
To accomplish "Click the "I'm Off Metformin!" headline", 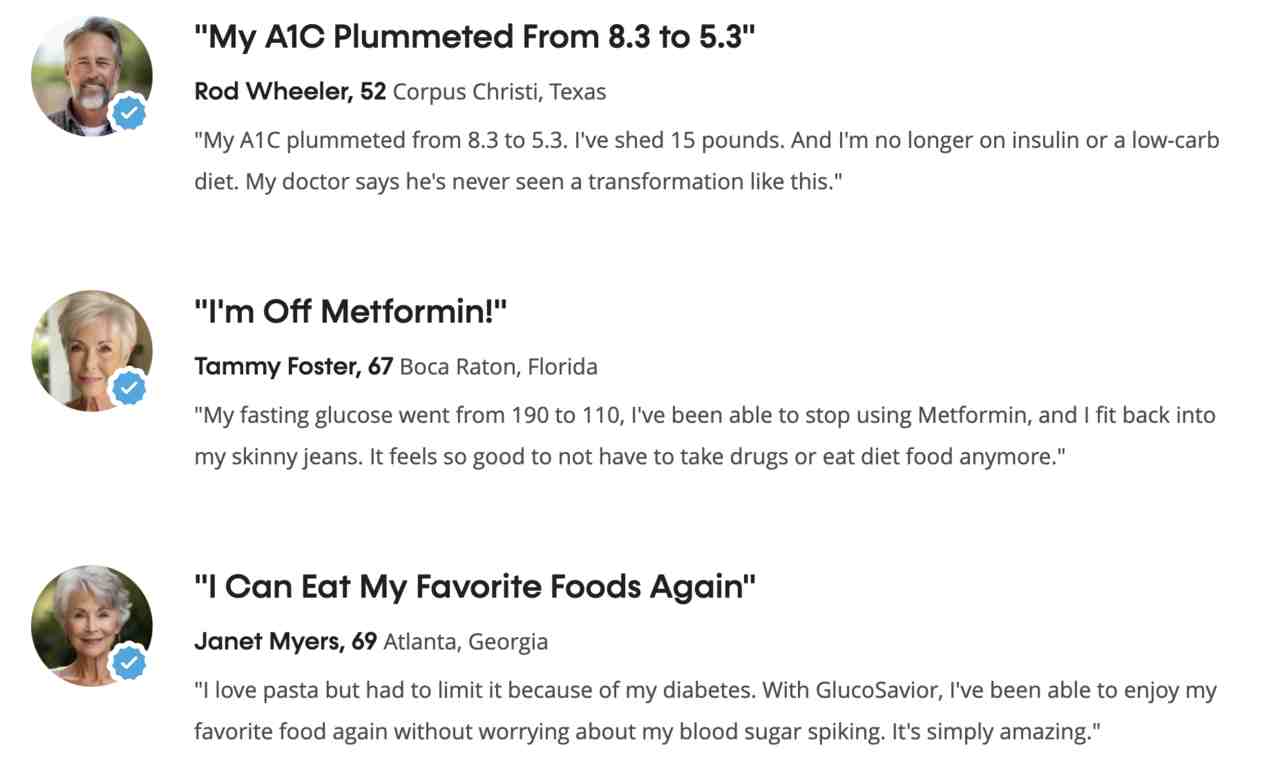I will click(x=351, y=312).
